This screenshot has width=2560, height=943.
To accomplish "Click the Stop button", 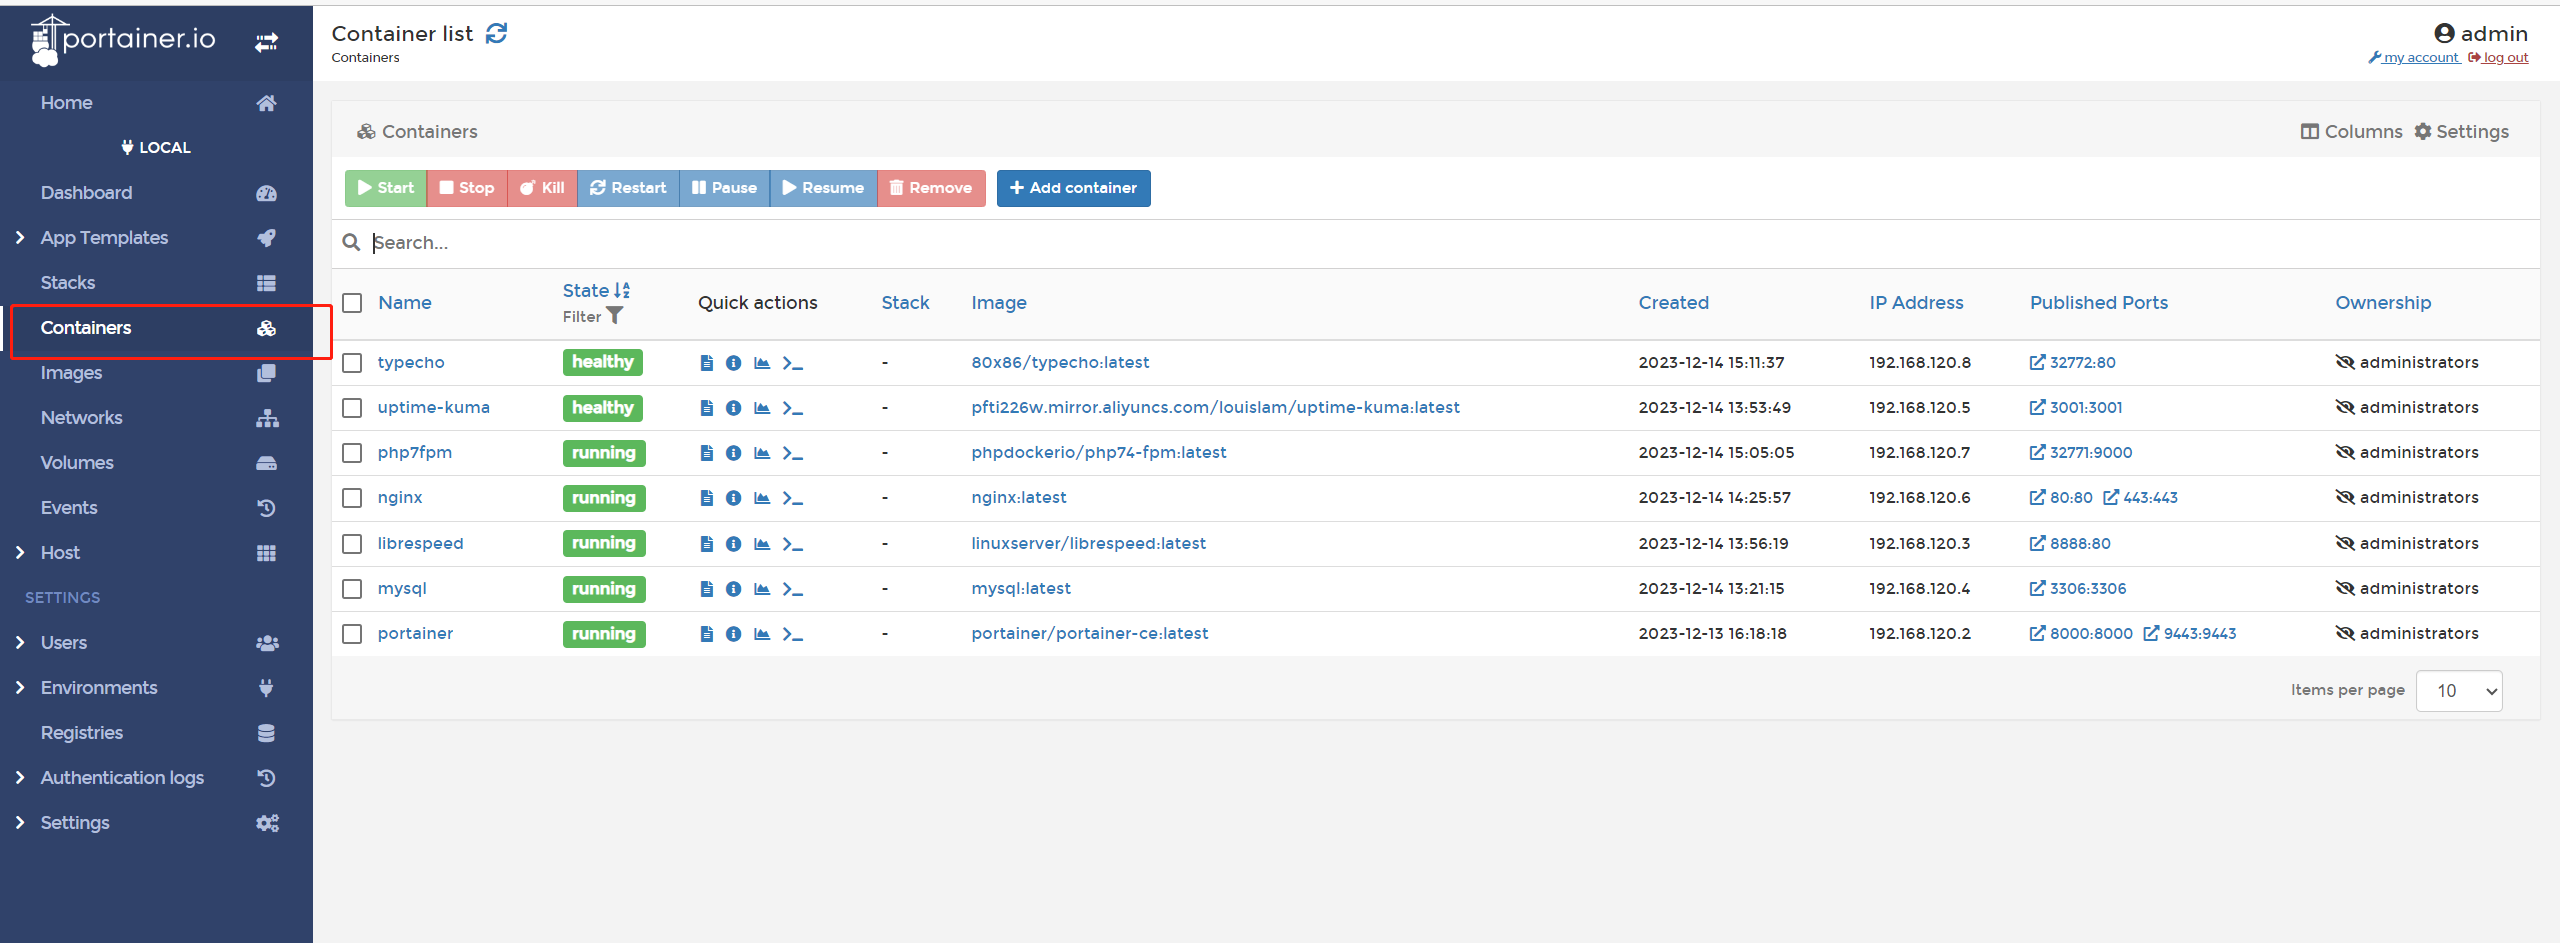I will point(467,188).
